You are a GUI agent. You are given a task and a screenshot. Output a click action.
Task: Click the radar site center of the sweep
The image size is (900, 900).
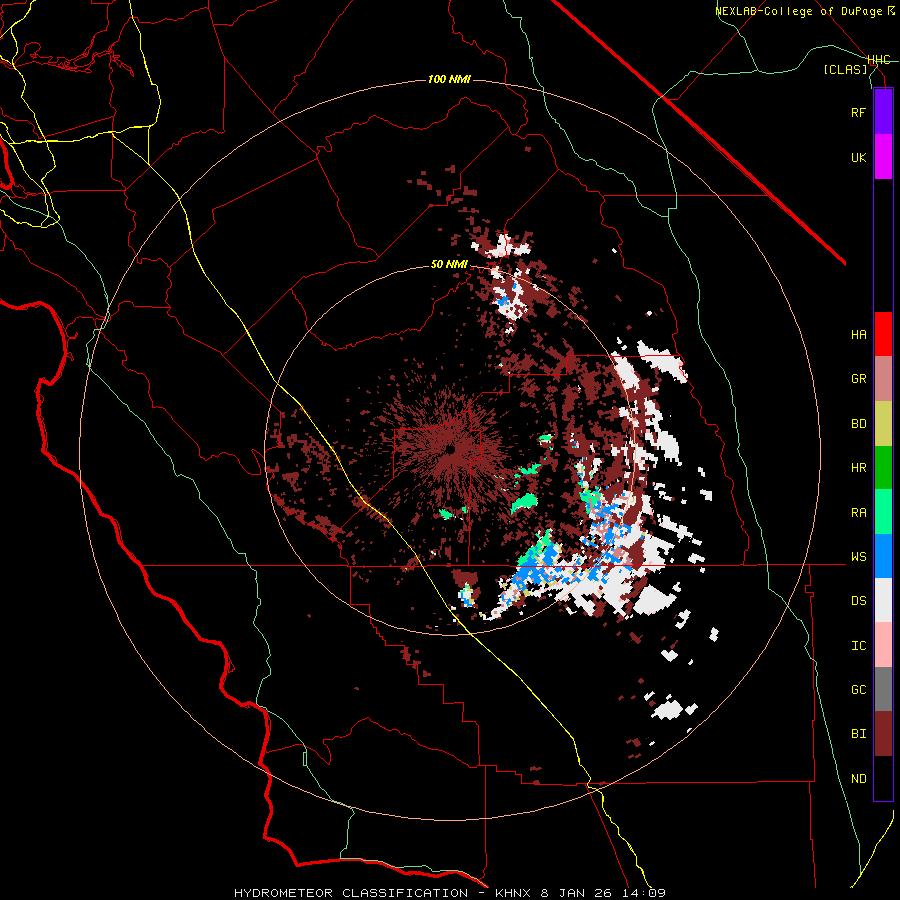tap(451, 449)
